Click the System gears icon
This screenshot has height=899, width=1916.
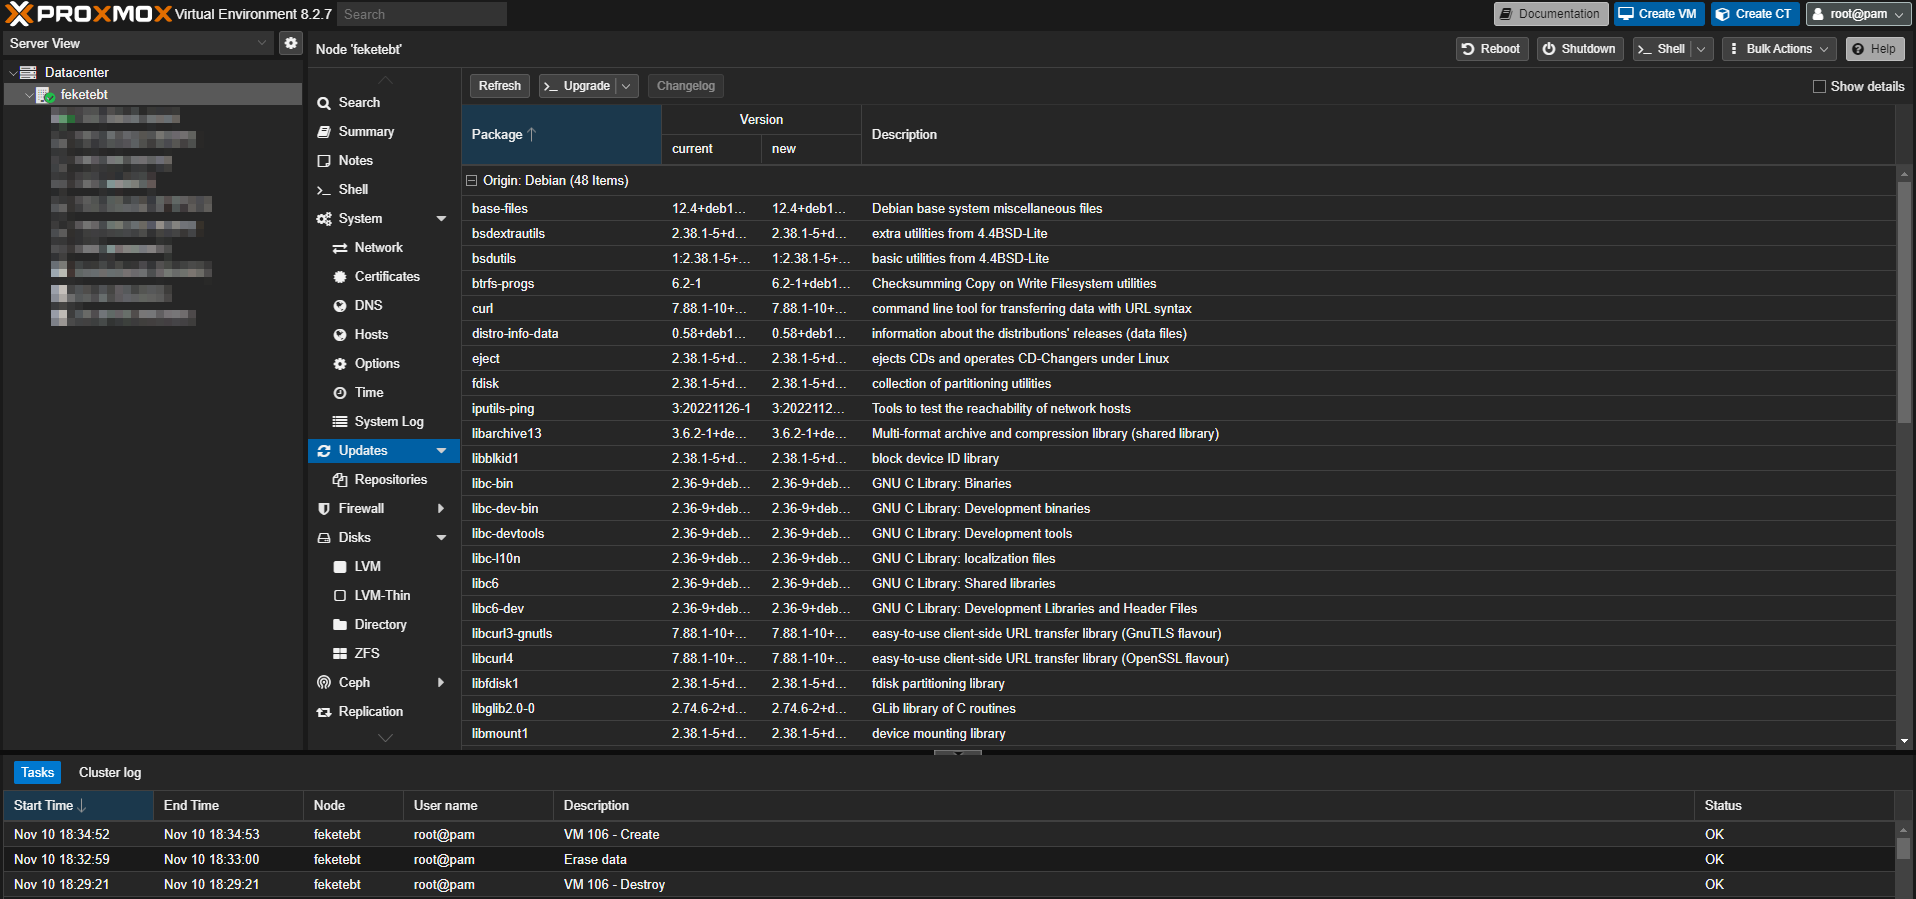coord(324,219)
